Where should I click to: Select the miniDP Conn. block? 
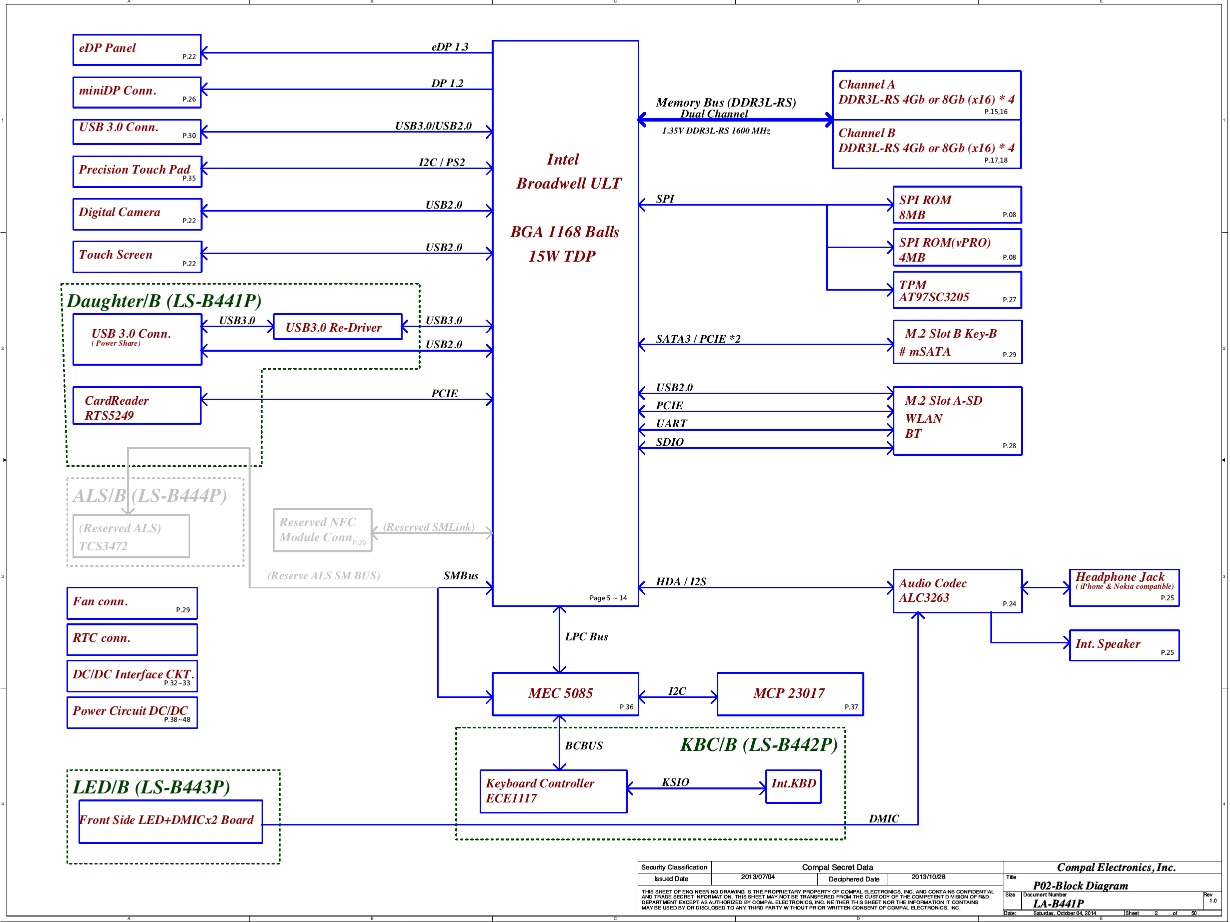tap(136, 92)
